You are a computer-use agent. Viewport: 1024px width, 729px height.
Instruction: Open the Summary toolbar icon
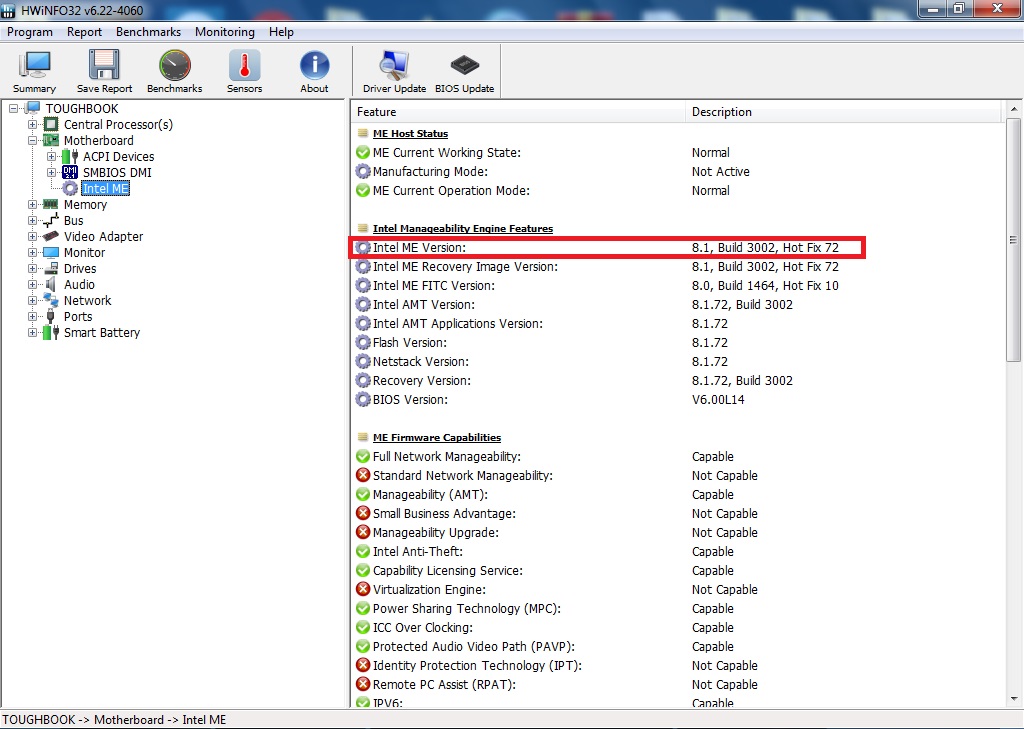(35, 71)
